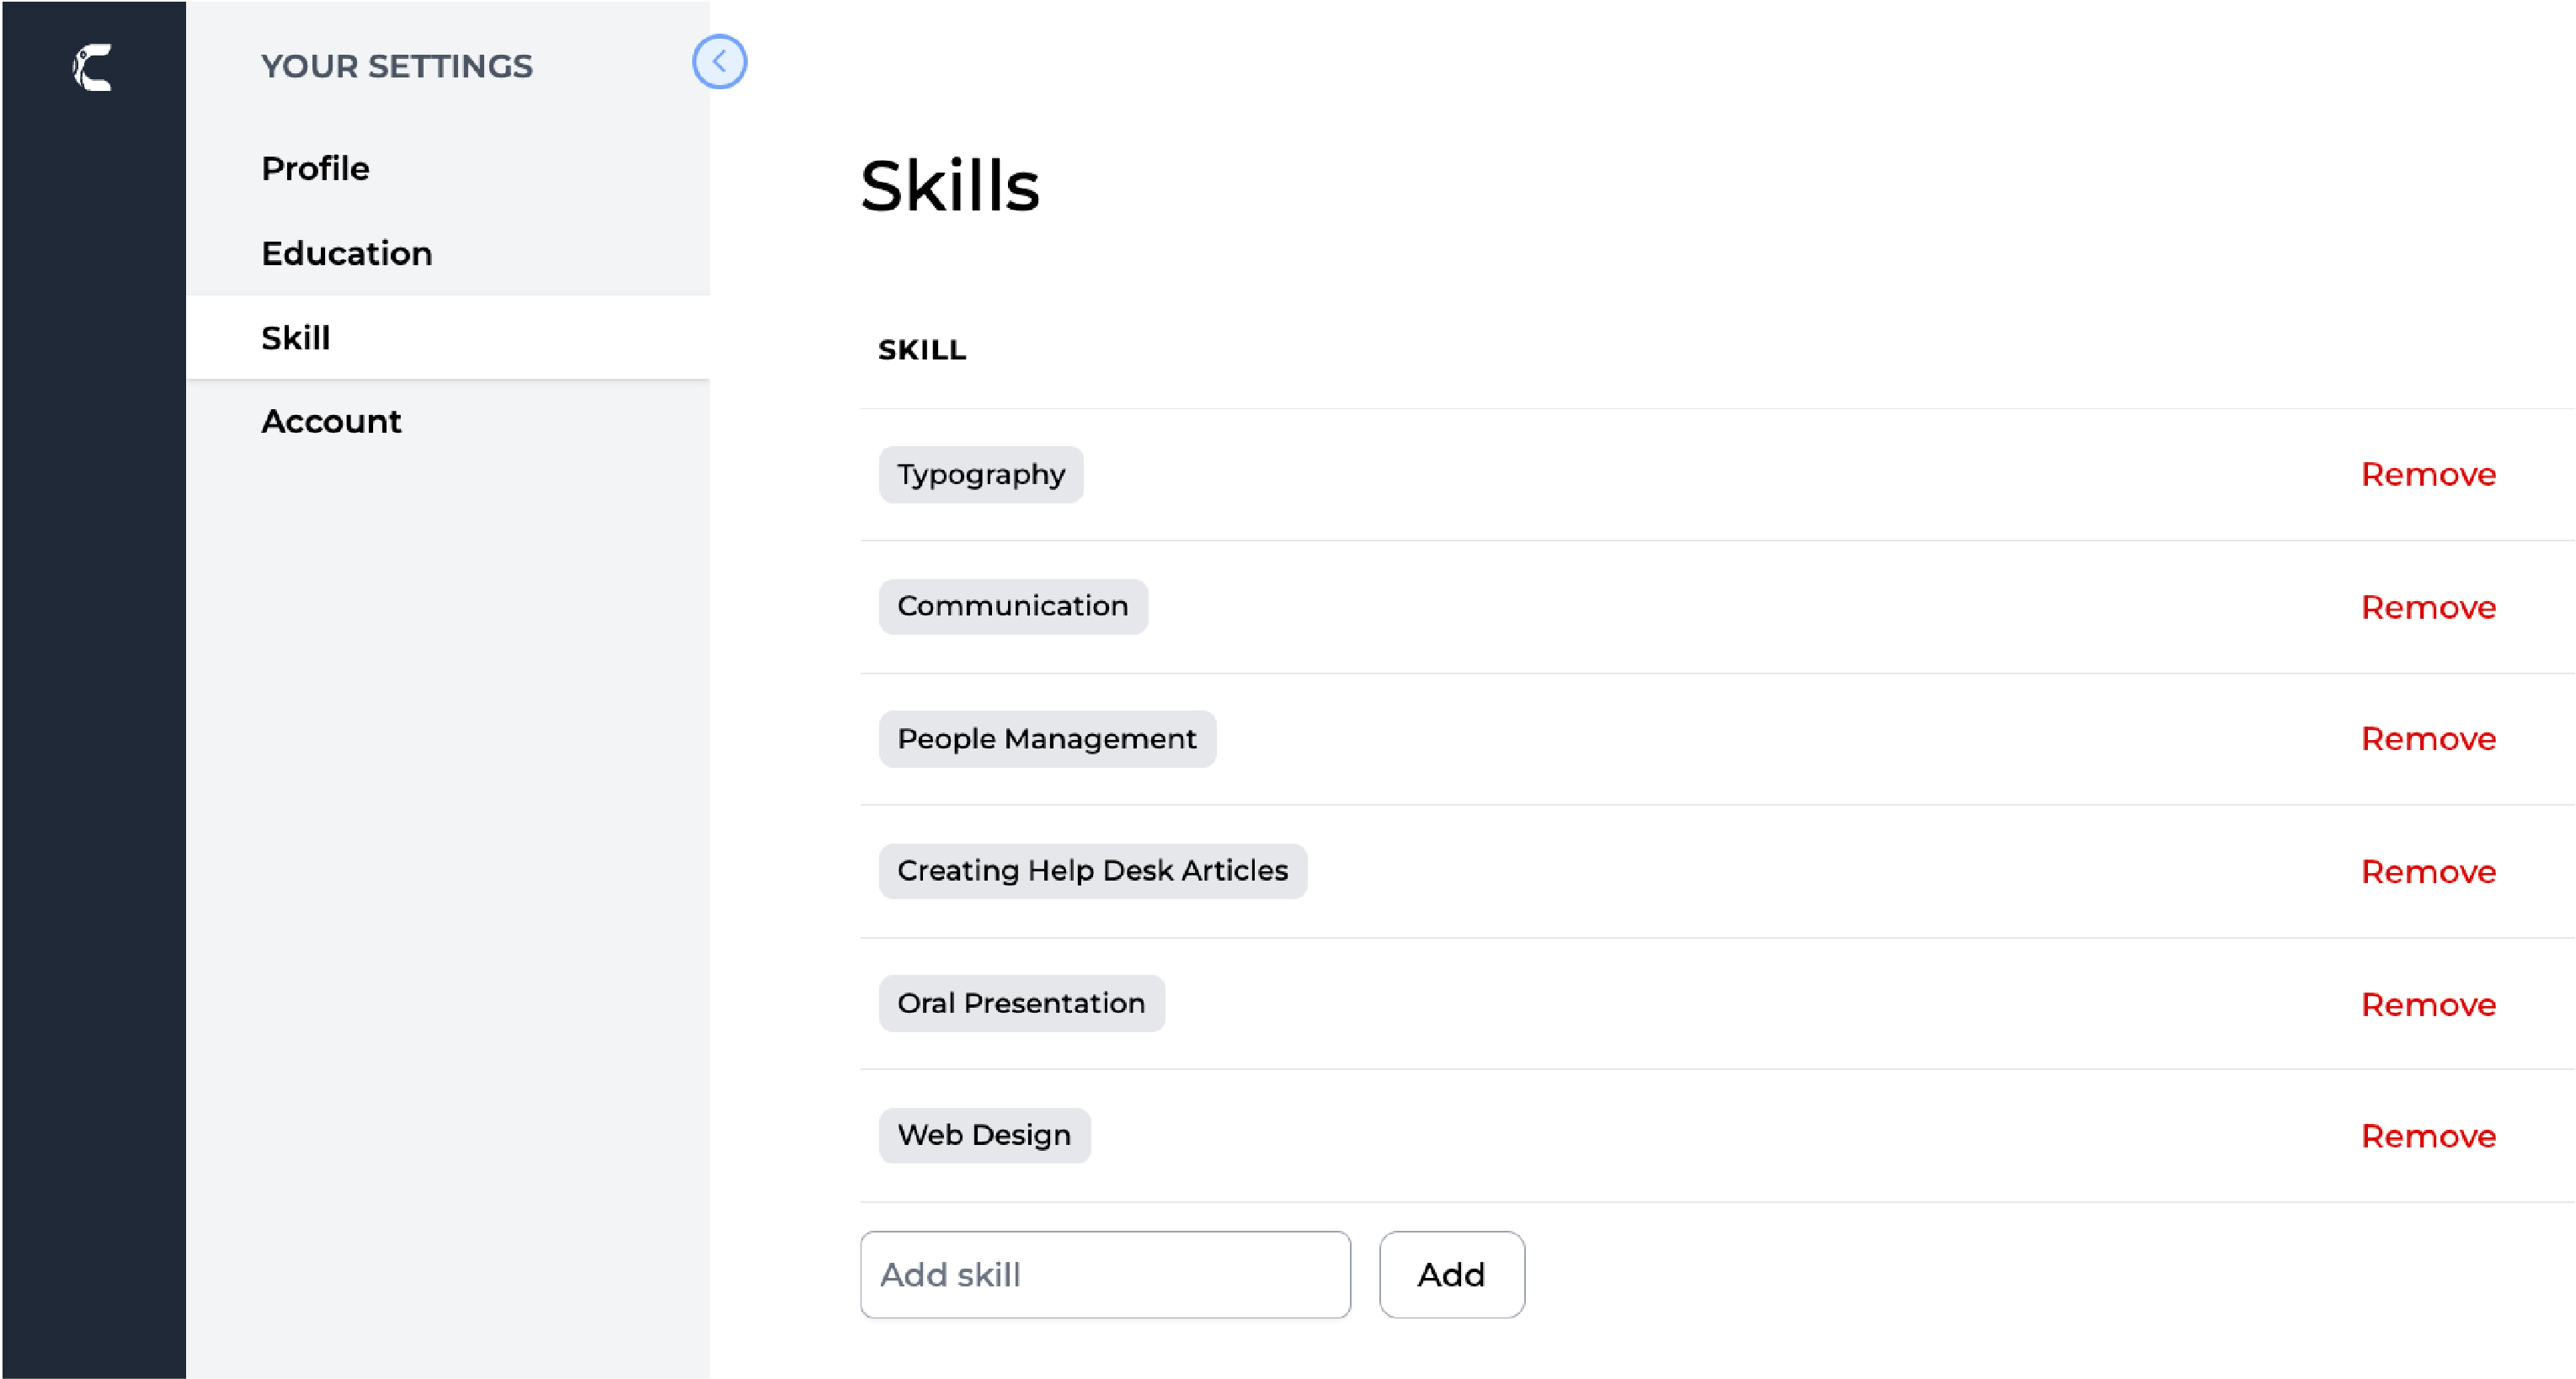
Task: Click the SKILL column header
Action: [x=922, y=350]
